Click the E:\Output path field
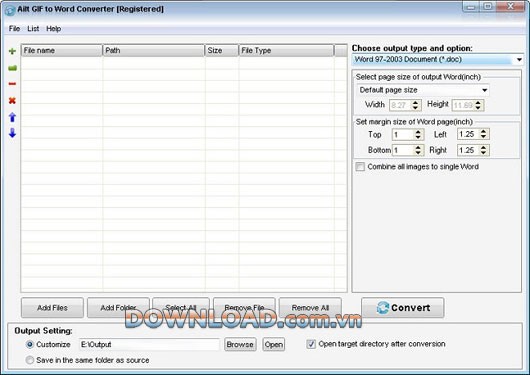 click(149, 345)
